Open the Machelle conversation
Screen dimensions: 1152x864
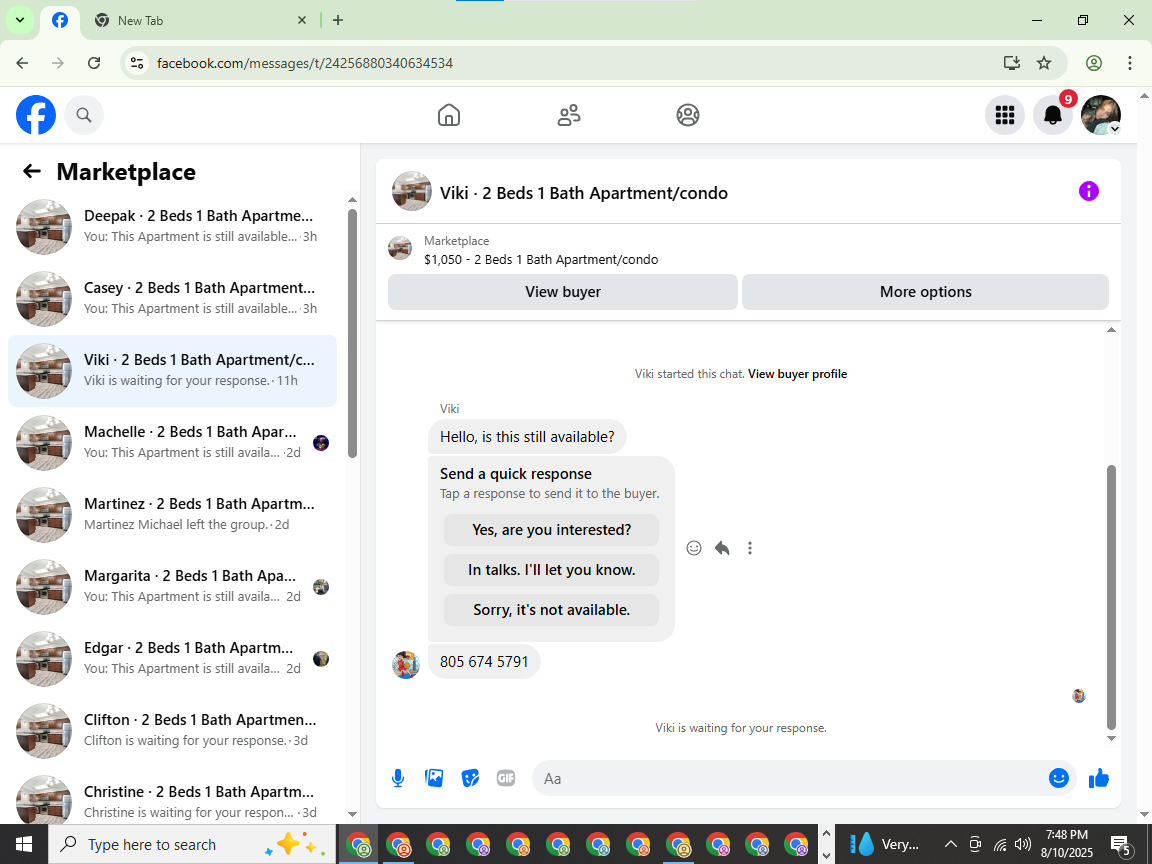(173, 442)
